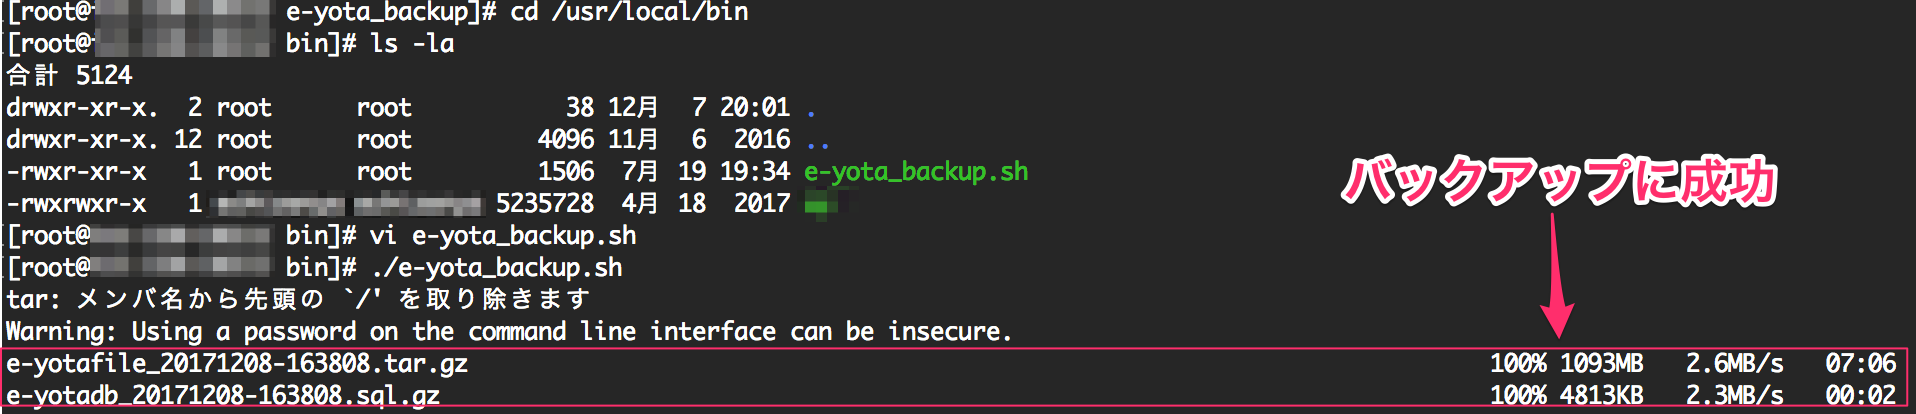Click the red バックアップに成功 annotation label
Viewport: 1916px width, 414px height.
click(1558, 182)
